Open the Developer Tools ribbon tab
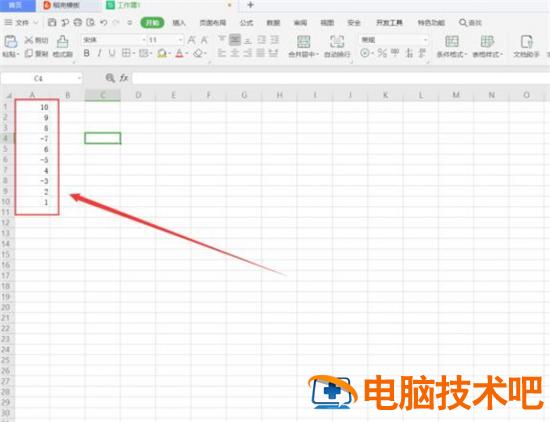This screenshot has height=422, width=550. pos(389,23)
